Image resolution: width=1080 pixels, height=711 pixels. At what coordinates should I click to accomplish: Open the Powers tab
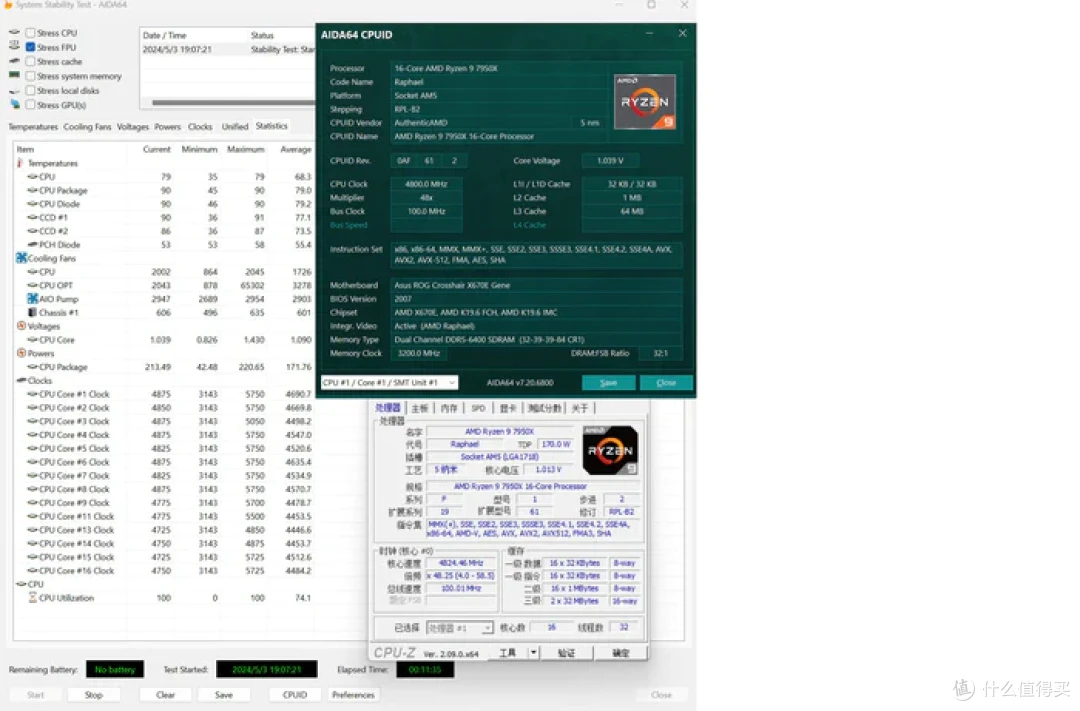(x=167, y=127)
